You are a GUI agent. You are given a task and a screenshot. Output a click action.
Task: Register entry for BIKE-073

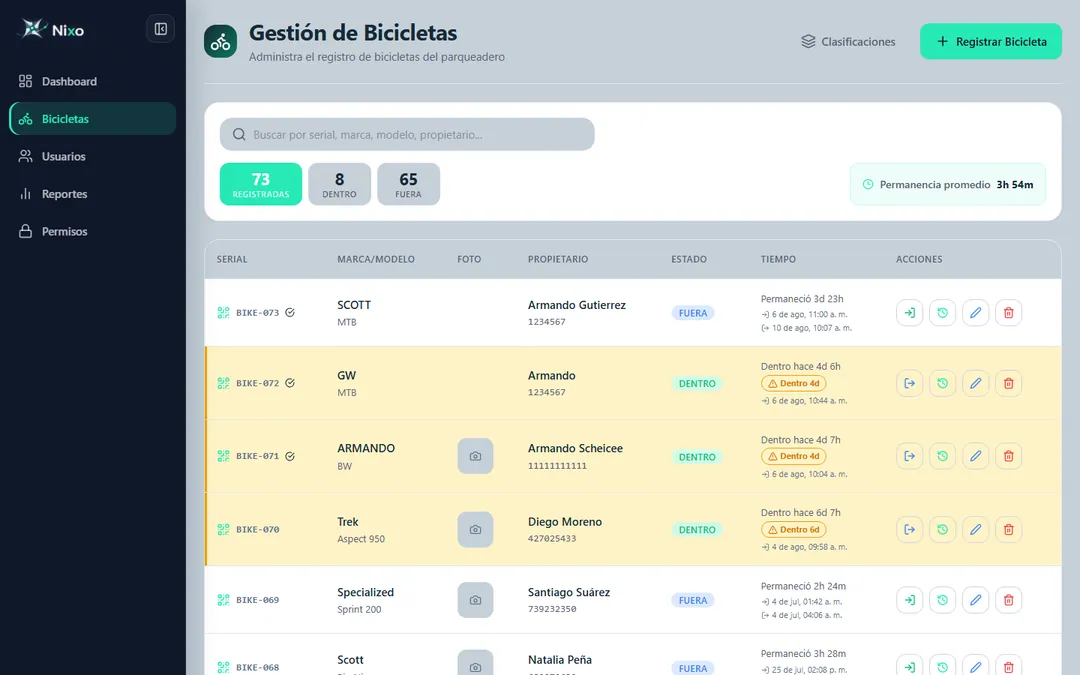[909, 313]
